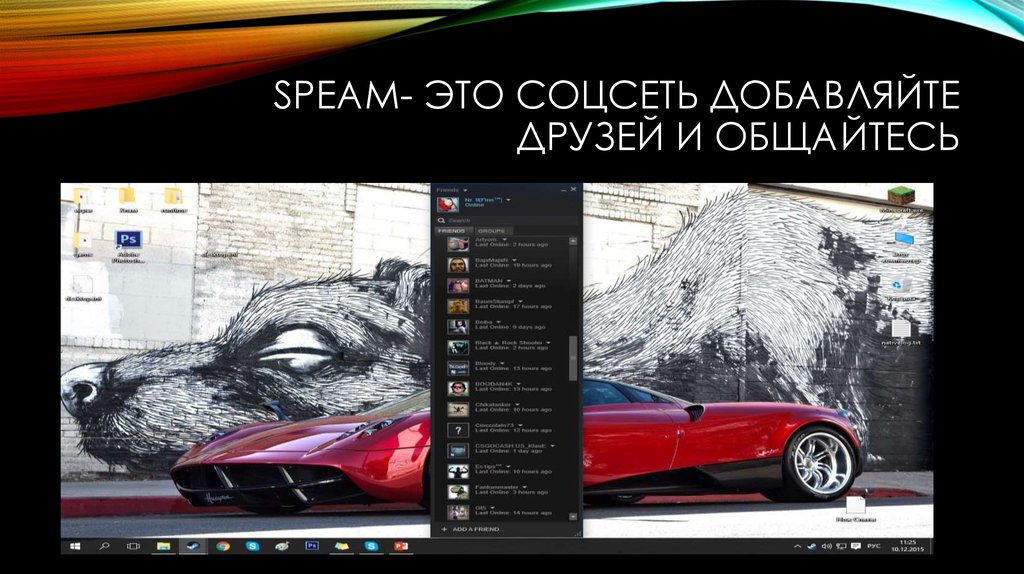Open taskbar search magnifier

(x=104, y=546)
